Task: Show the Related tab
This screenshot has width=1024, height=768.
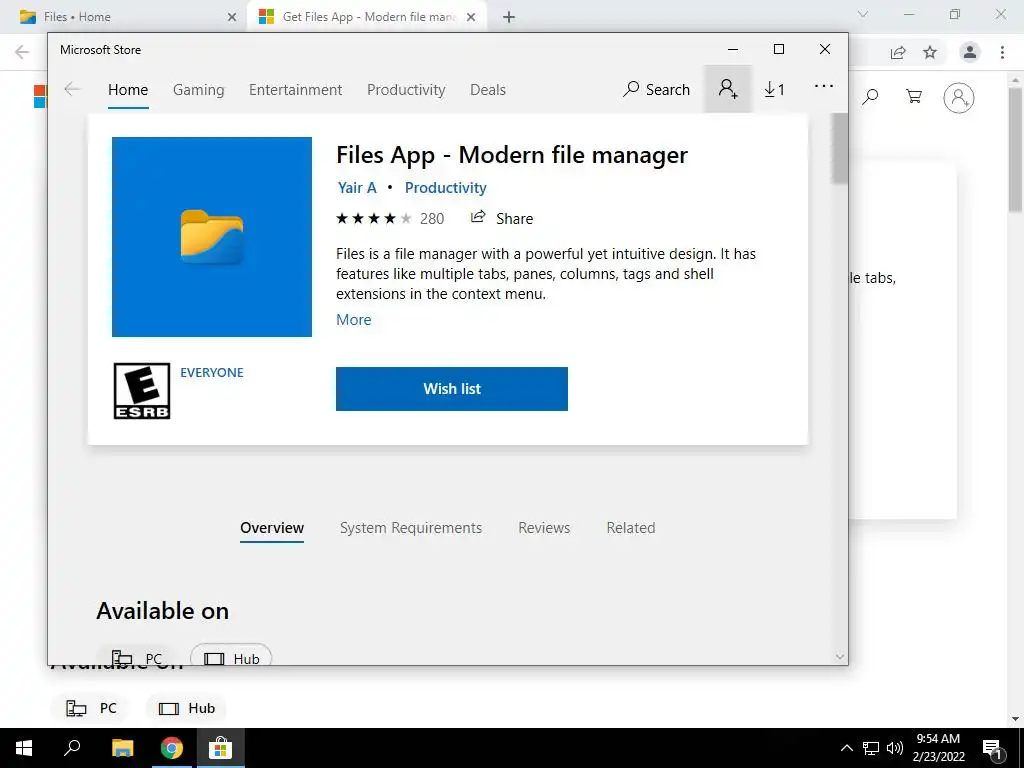Action: pyautogui.click(x=630, y=528)
